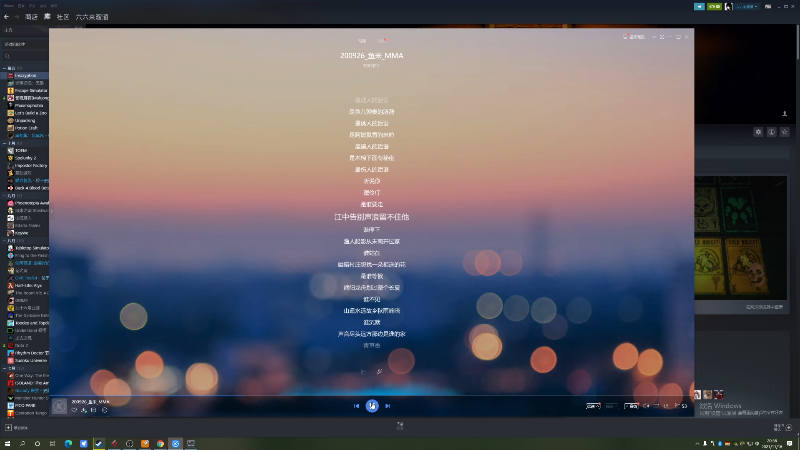800x450 pixels.
Task: Select Dota 2 in the library list
Action: coord(20,345)
